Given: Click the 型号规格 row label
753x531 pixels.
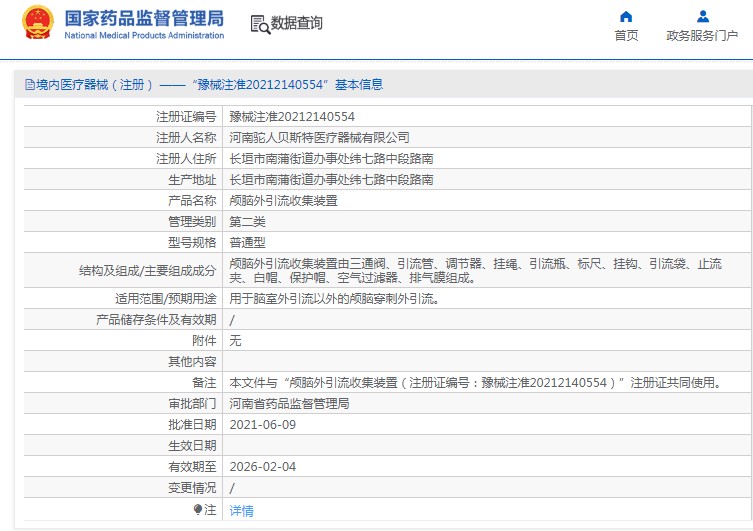Looking at the screenshot, I should (192, 242).
